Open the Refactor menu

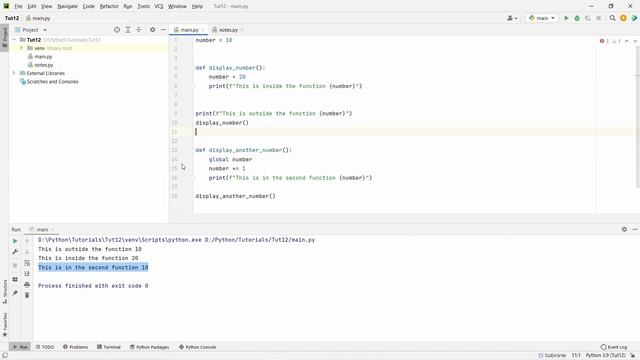(x=109, y=6)
